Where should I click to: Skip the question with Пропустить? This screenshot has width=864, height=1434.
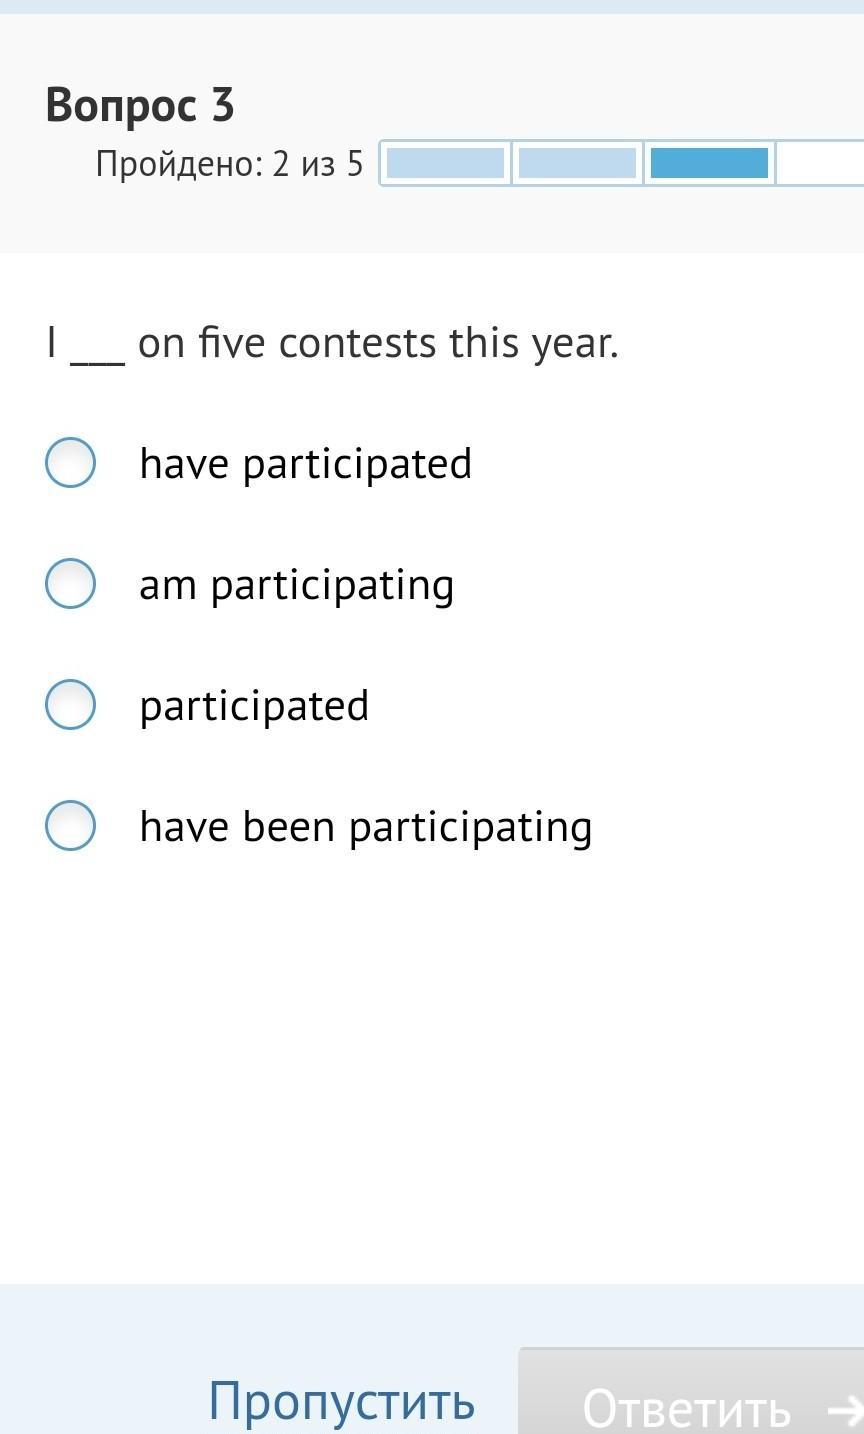[x=341, y=1400]
